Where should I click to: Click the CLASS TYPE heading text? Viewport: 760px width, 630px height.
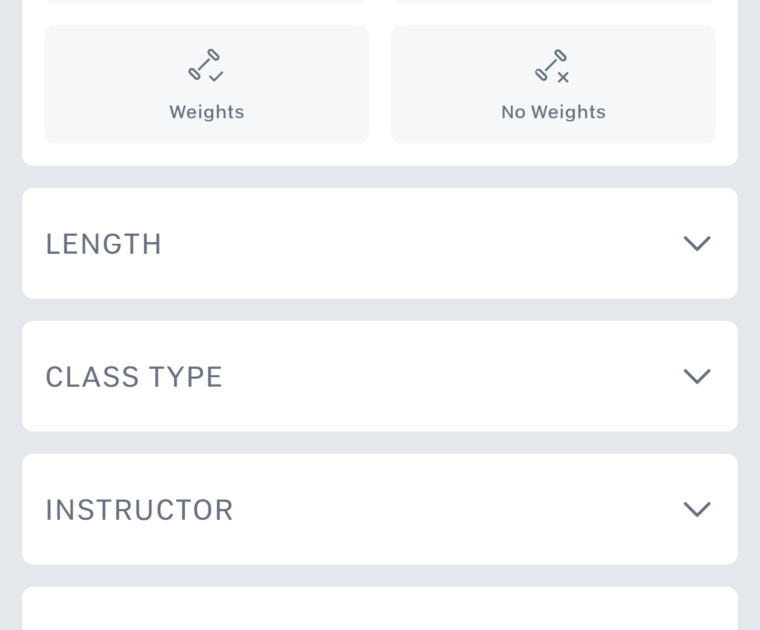134,377
